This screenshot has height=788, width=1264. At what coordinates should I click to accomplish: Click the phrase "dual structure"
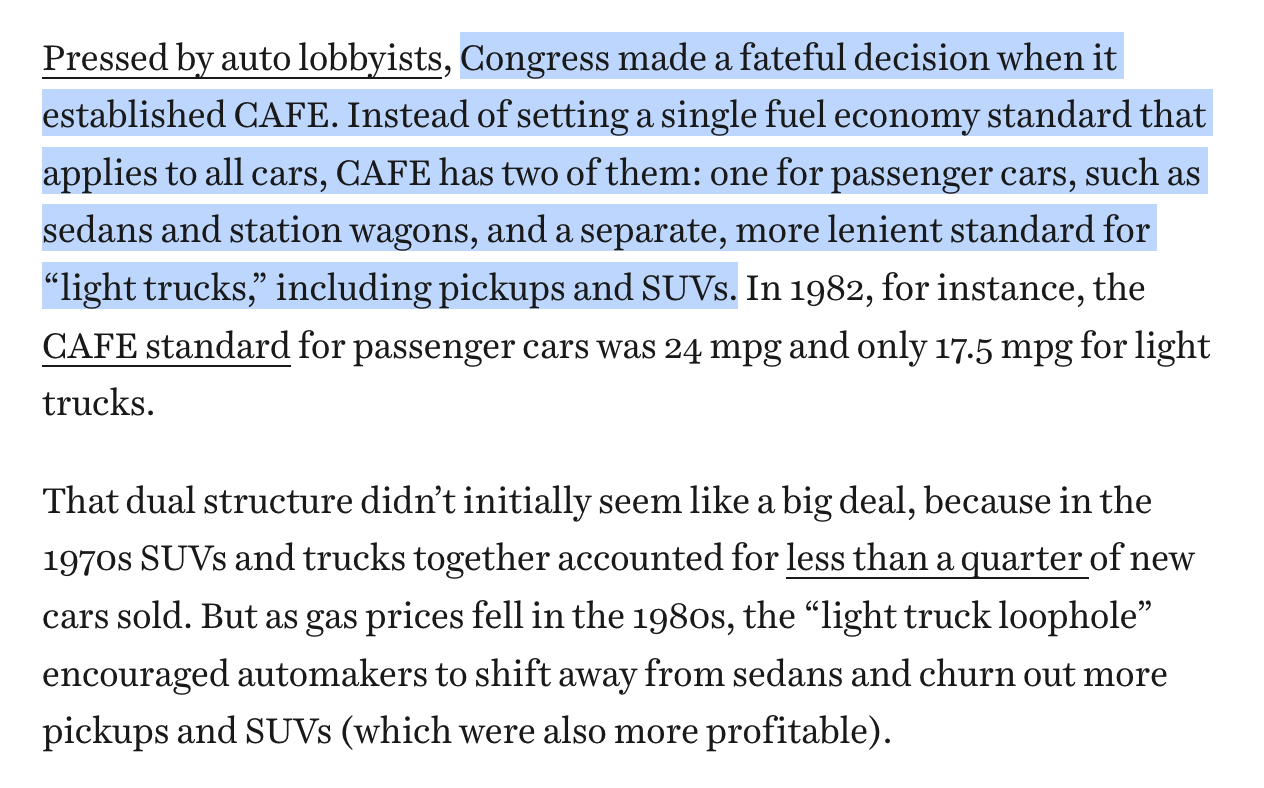click(230, 501)
